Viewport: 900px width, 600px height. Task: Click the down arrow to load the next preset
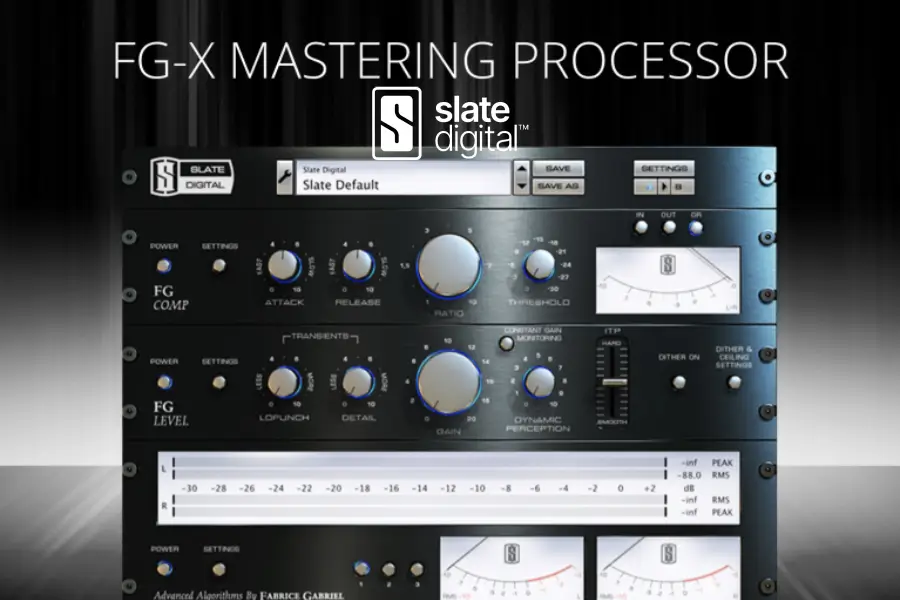coord(521,187)
